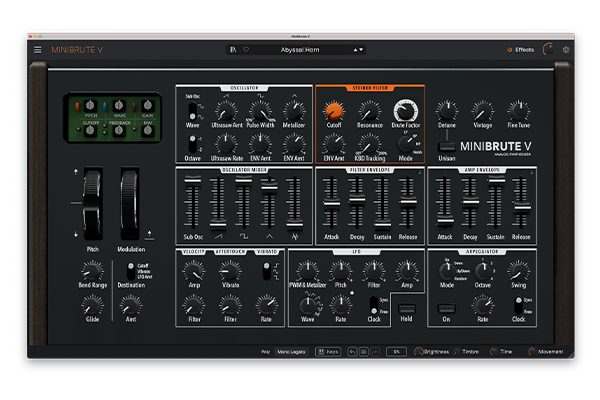
Task: Turn the arpeggiator On button
Action: tap(446, 309)
